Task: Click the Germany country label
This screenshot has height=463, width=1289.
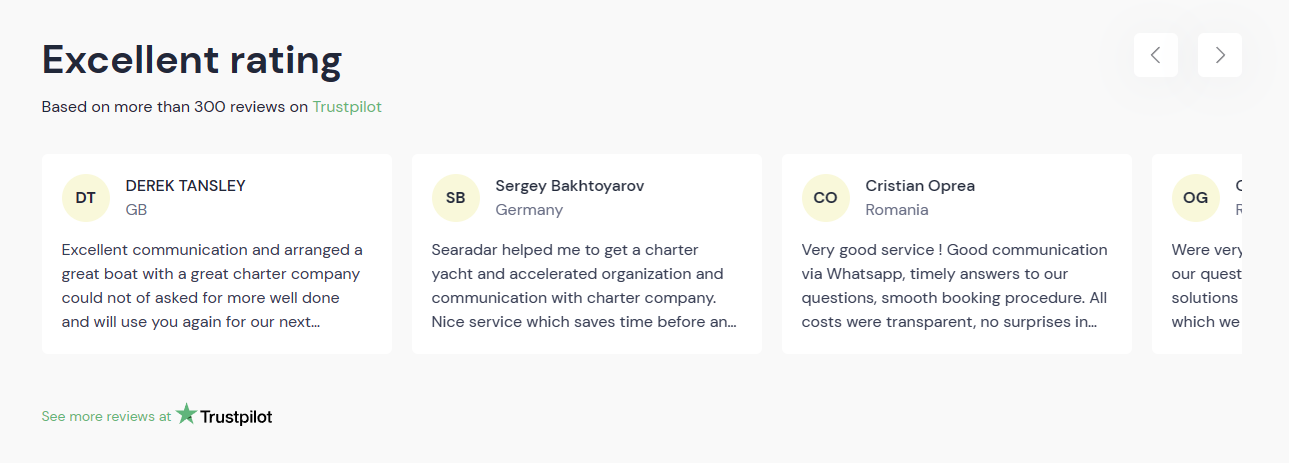Action: click(x=529, y=210)
